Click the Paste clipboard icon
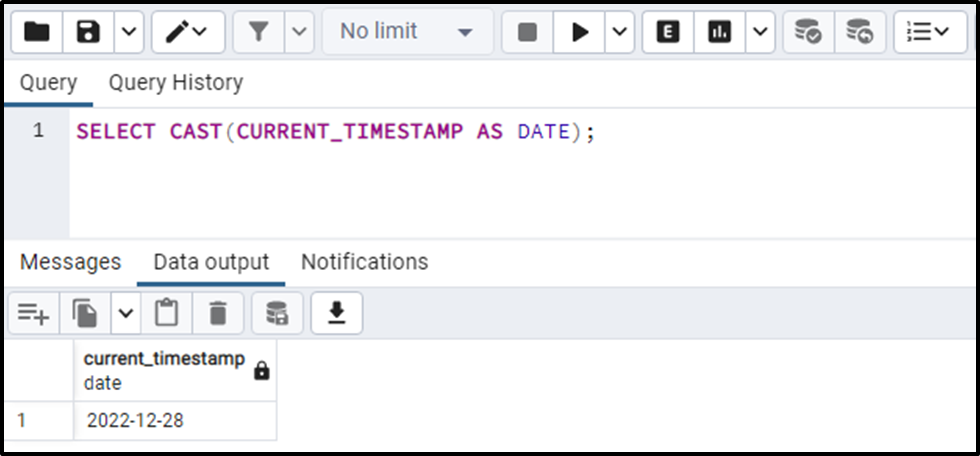 (167, 313)
